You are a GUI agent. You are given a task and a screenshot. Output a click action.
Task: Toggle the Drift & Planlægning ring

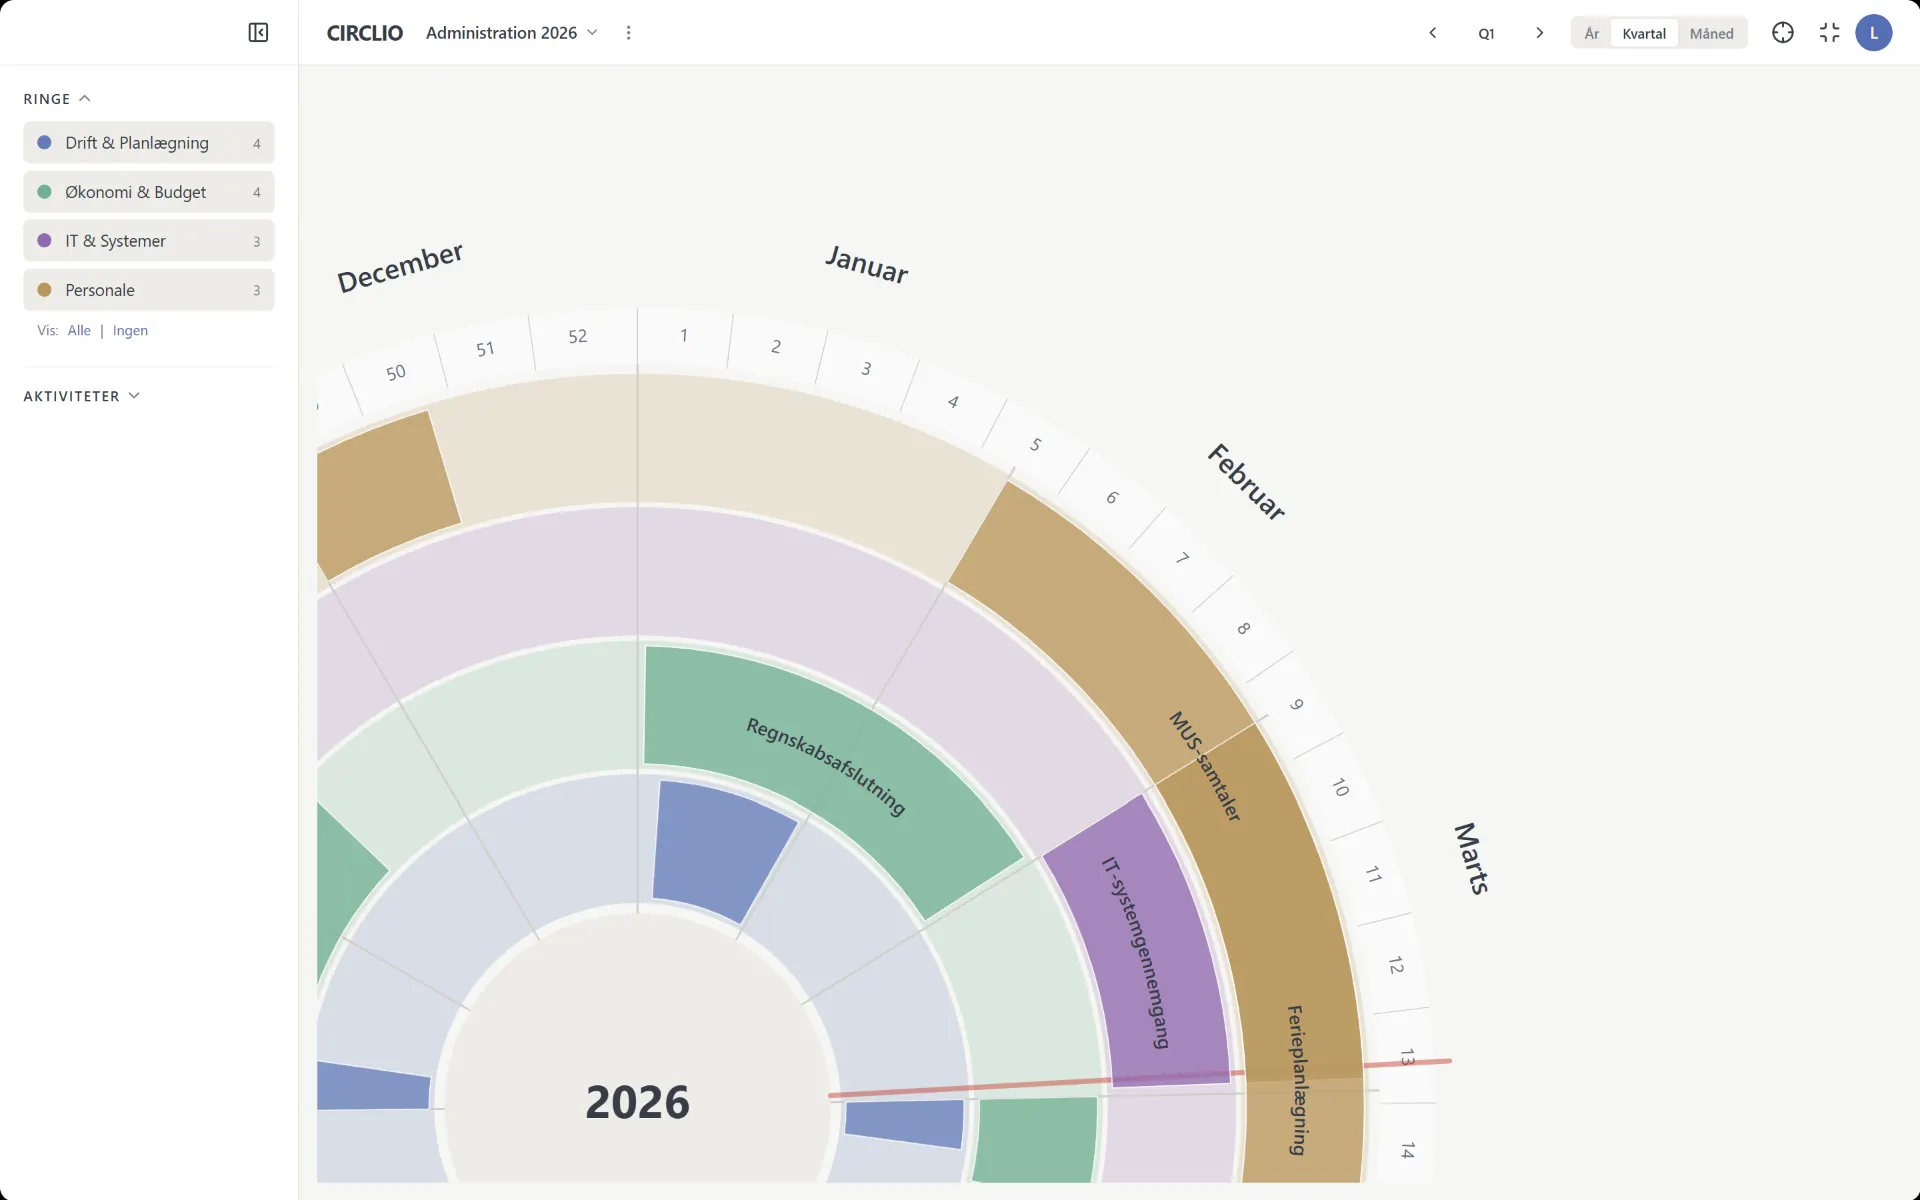[149, 143]
